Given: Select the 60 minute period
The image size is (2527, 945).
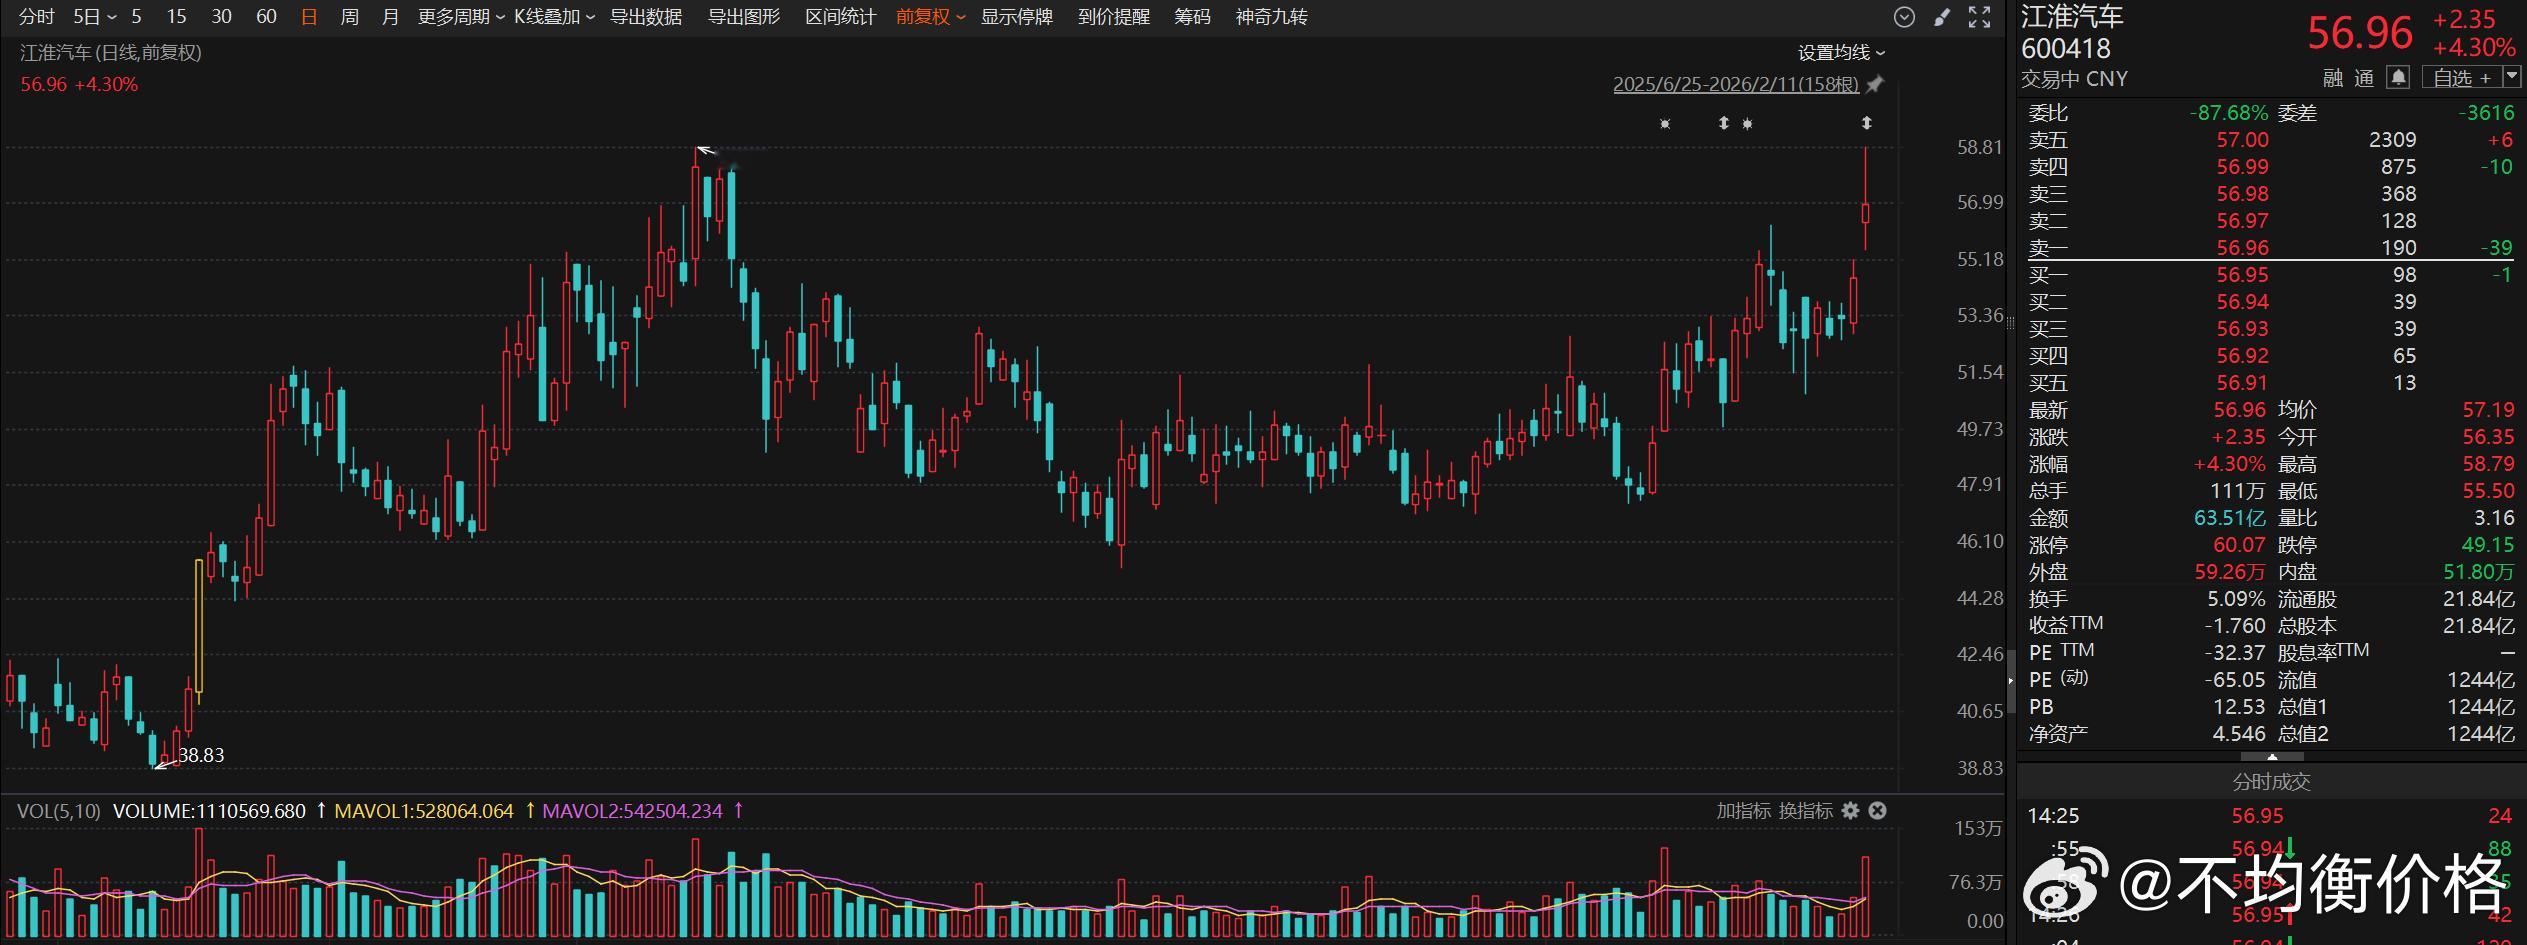Looking at the screenshot, I should click(x=266, y=17).
